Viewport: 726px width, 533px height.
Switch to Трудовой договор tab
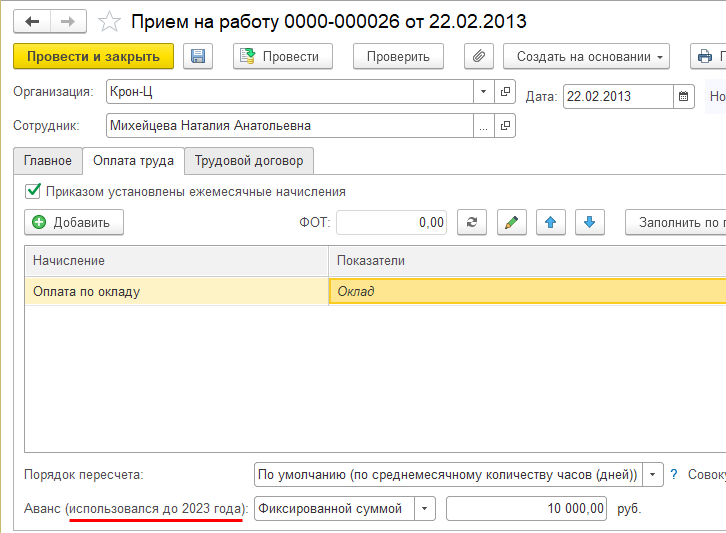point(250,160)
